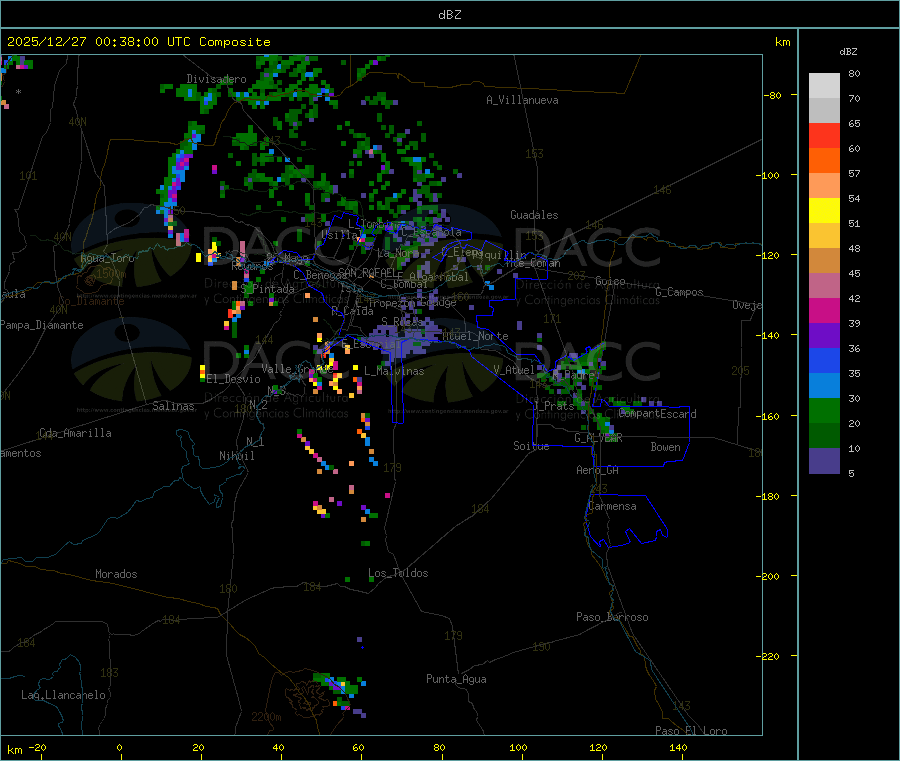Click the slate purple 5-10 dBZ swatch
This screenshot has height=761, width=900.
coord(824,461)
